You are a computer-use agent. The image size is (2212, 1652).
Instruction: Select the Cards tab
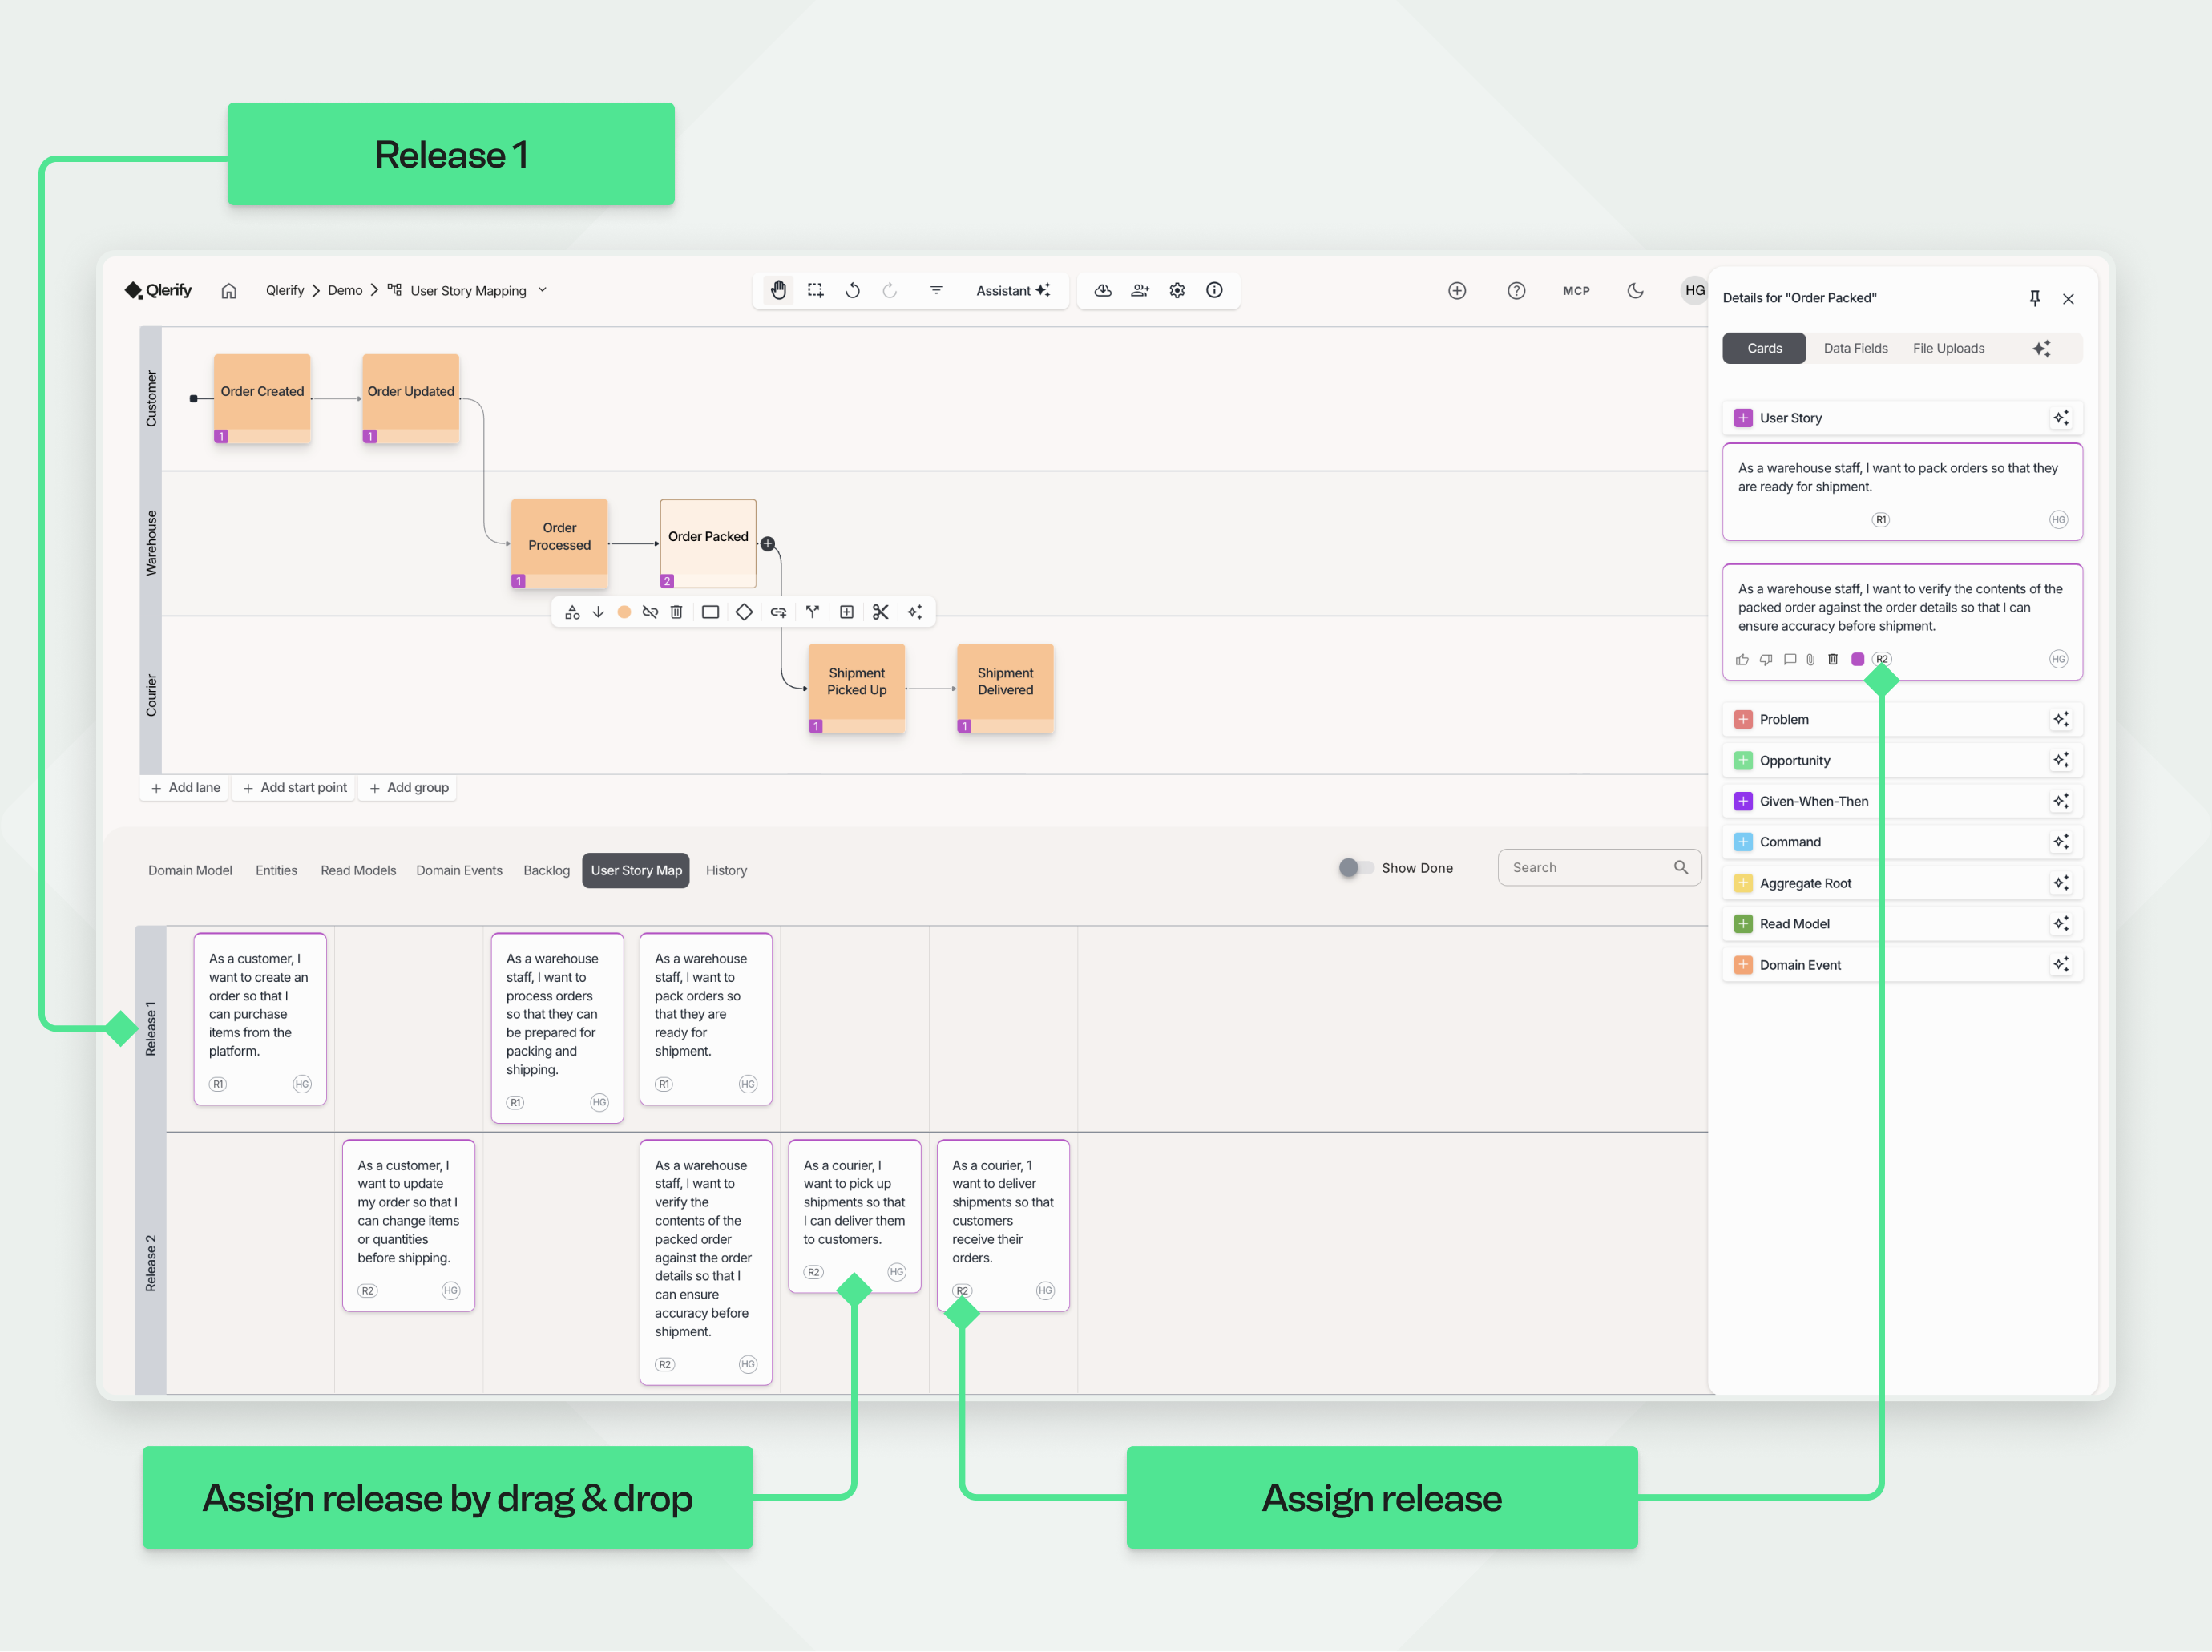click(x=1764, y=348)
